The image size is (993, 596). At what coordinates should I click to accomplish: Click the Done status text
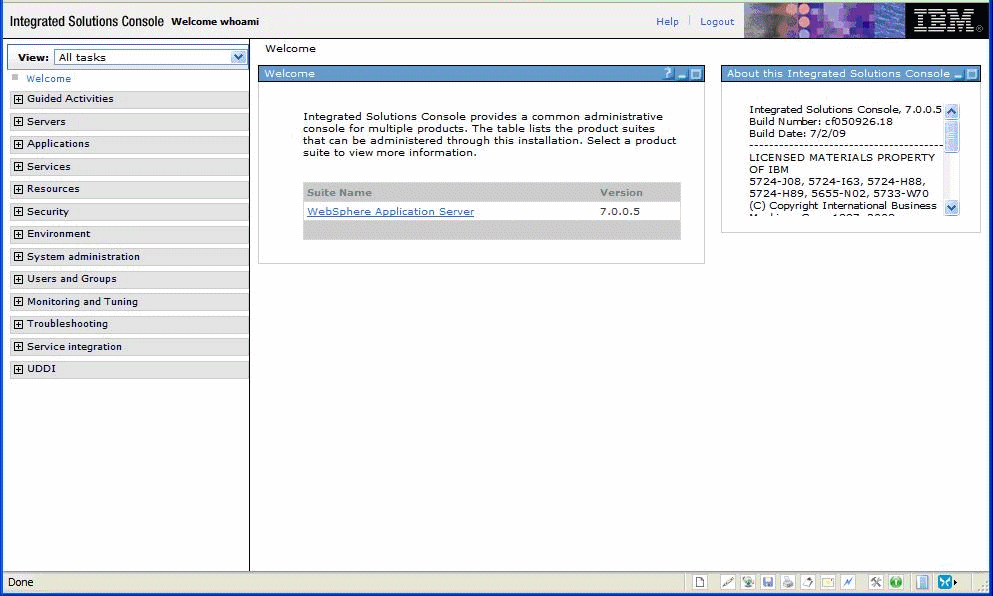20,582
